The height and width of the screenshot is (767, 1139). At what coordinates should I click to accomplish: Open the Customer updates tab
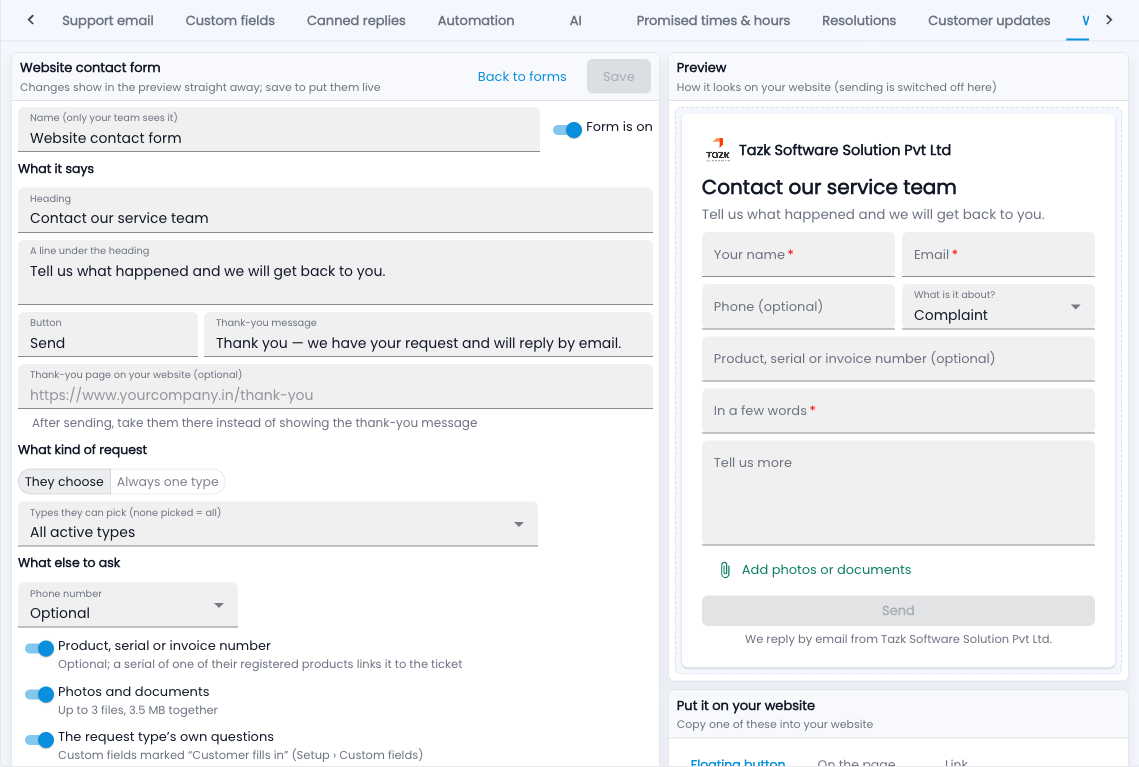(x=989, y=20)
